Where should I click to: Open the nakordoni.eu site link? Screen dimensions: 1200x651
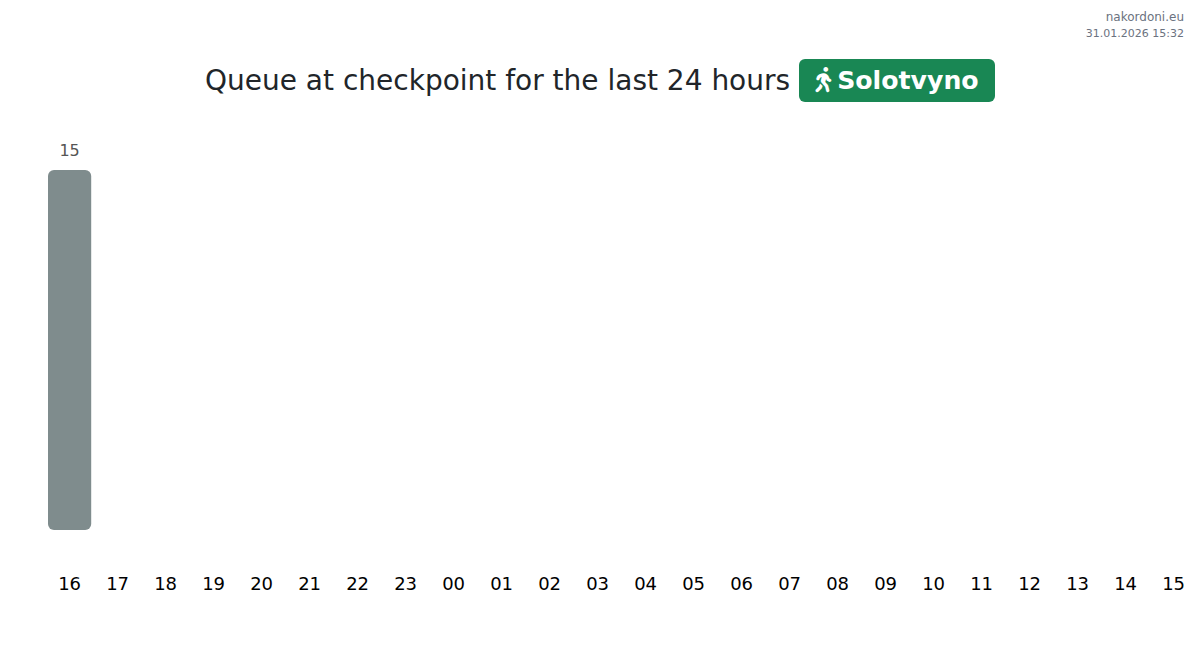[1144, 16]
